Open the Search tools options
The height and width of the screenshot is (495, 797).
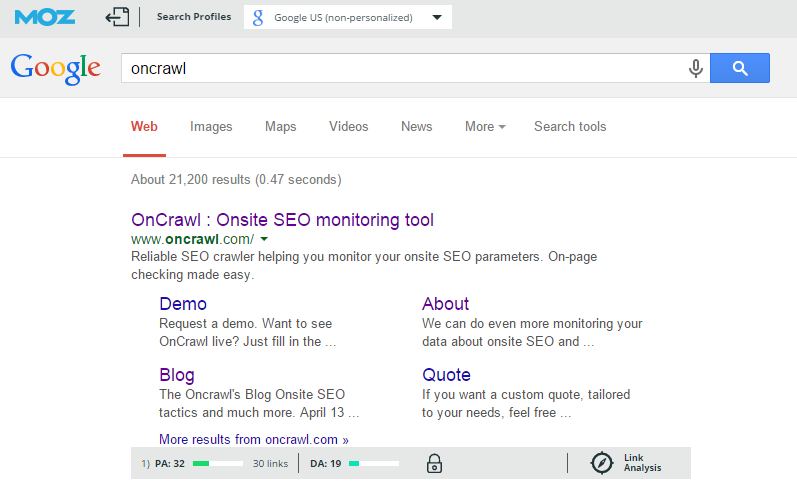tap(570, 126)
